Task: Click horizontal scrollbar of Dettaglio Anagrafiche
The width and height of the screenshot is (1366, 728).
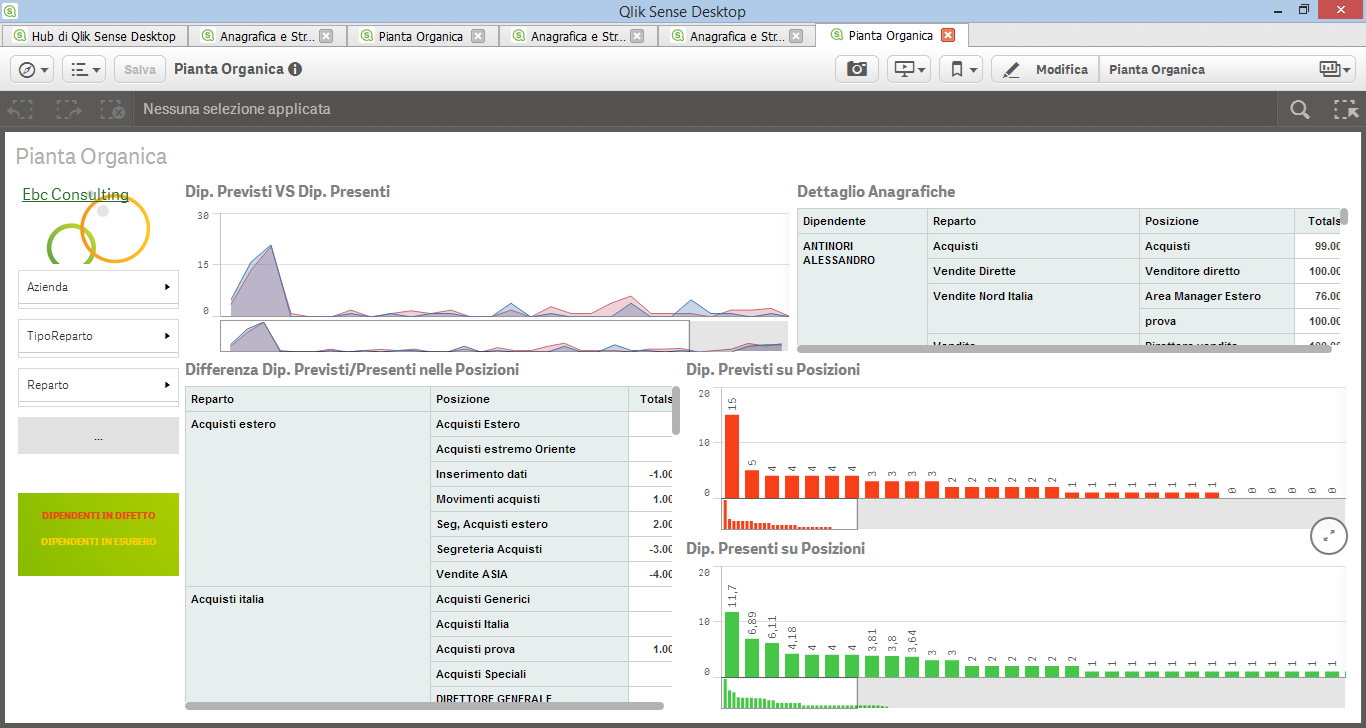Action: (1064, 349)
